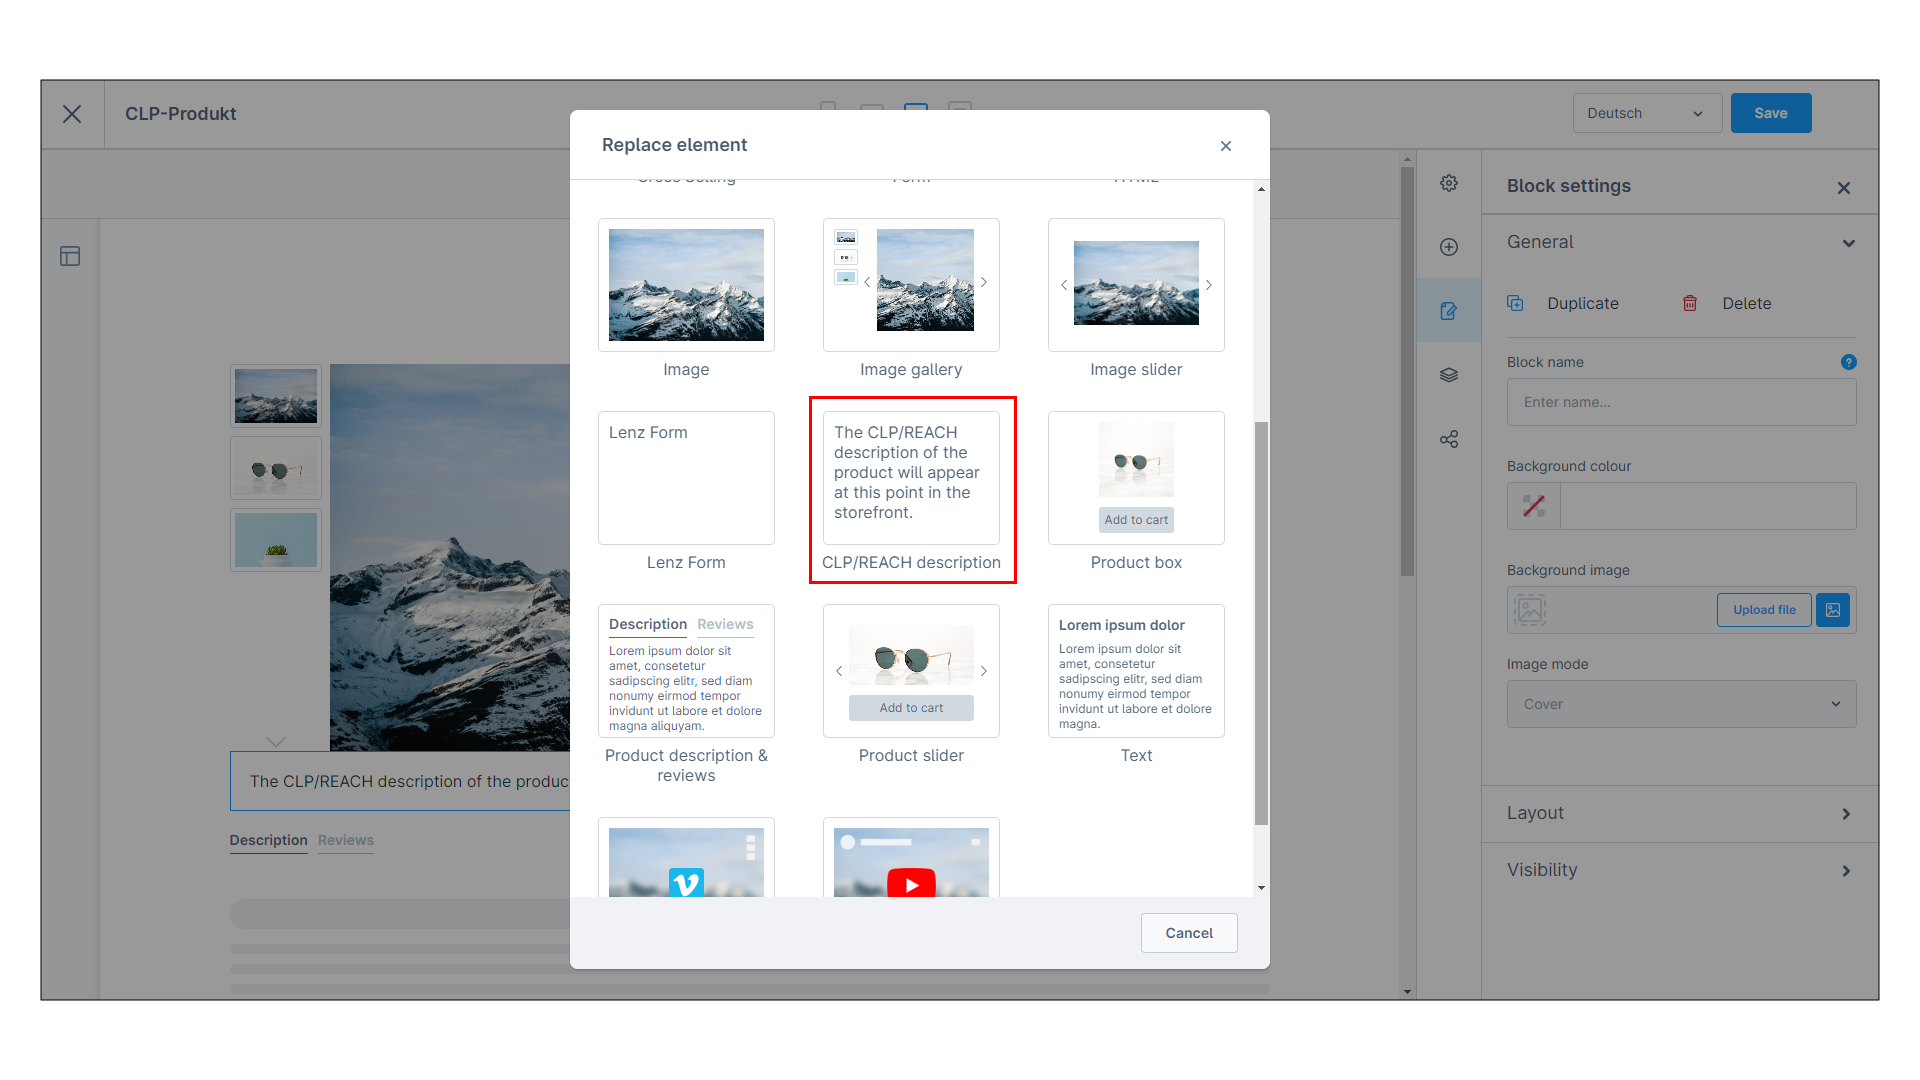The image size is (1920, 1080).
Task: Click the Background colour text field
Action: tap(1708, 506)
